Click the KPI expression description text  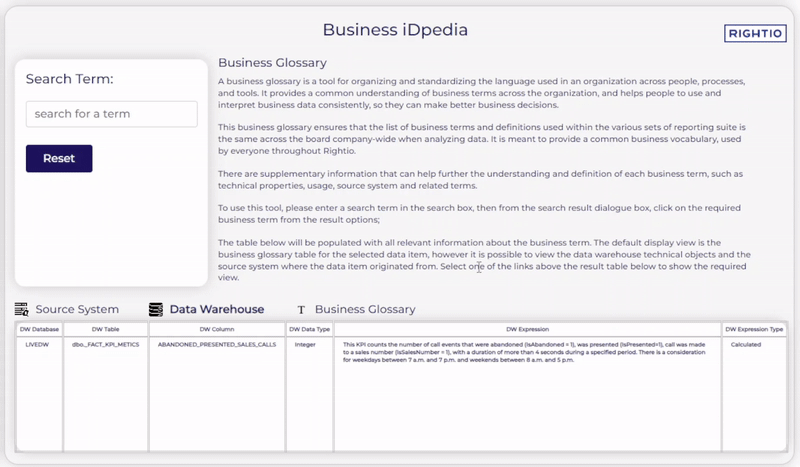tap(524, 352)
